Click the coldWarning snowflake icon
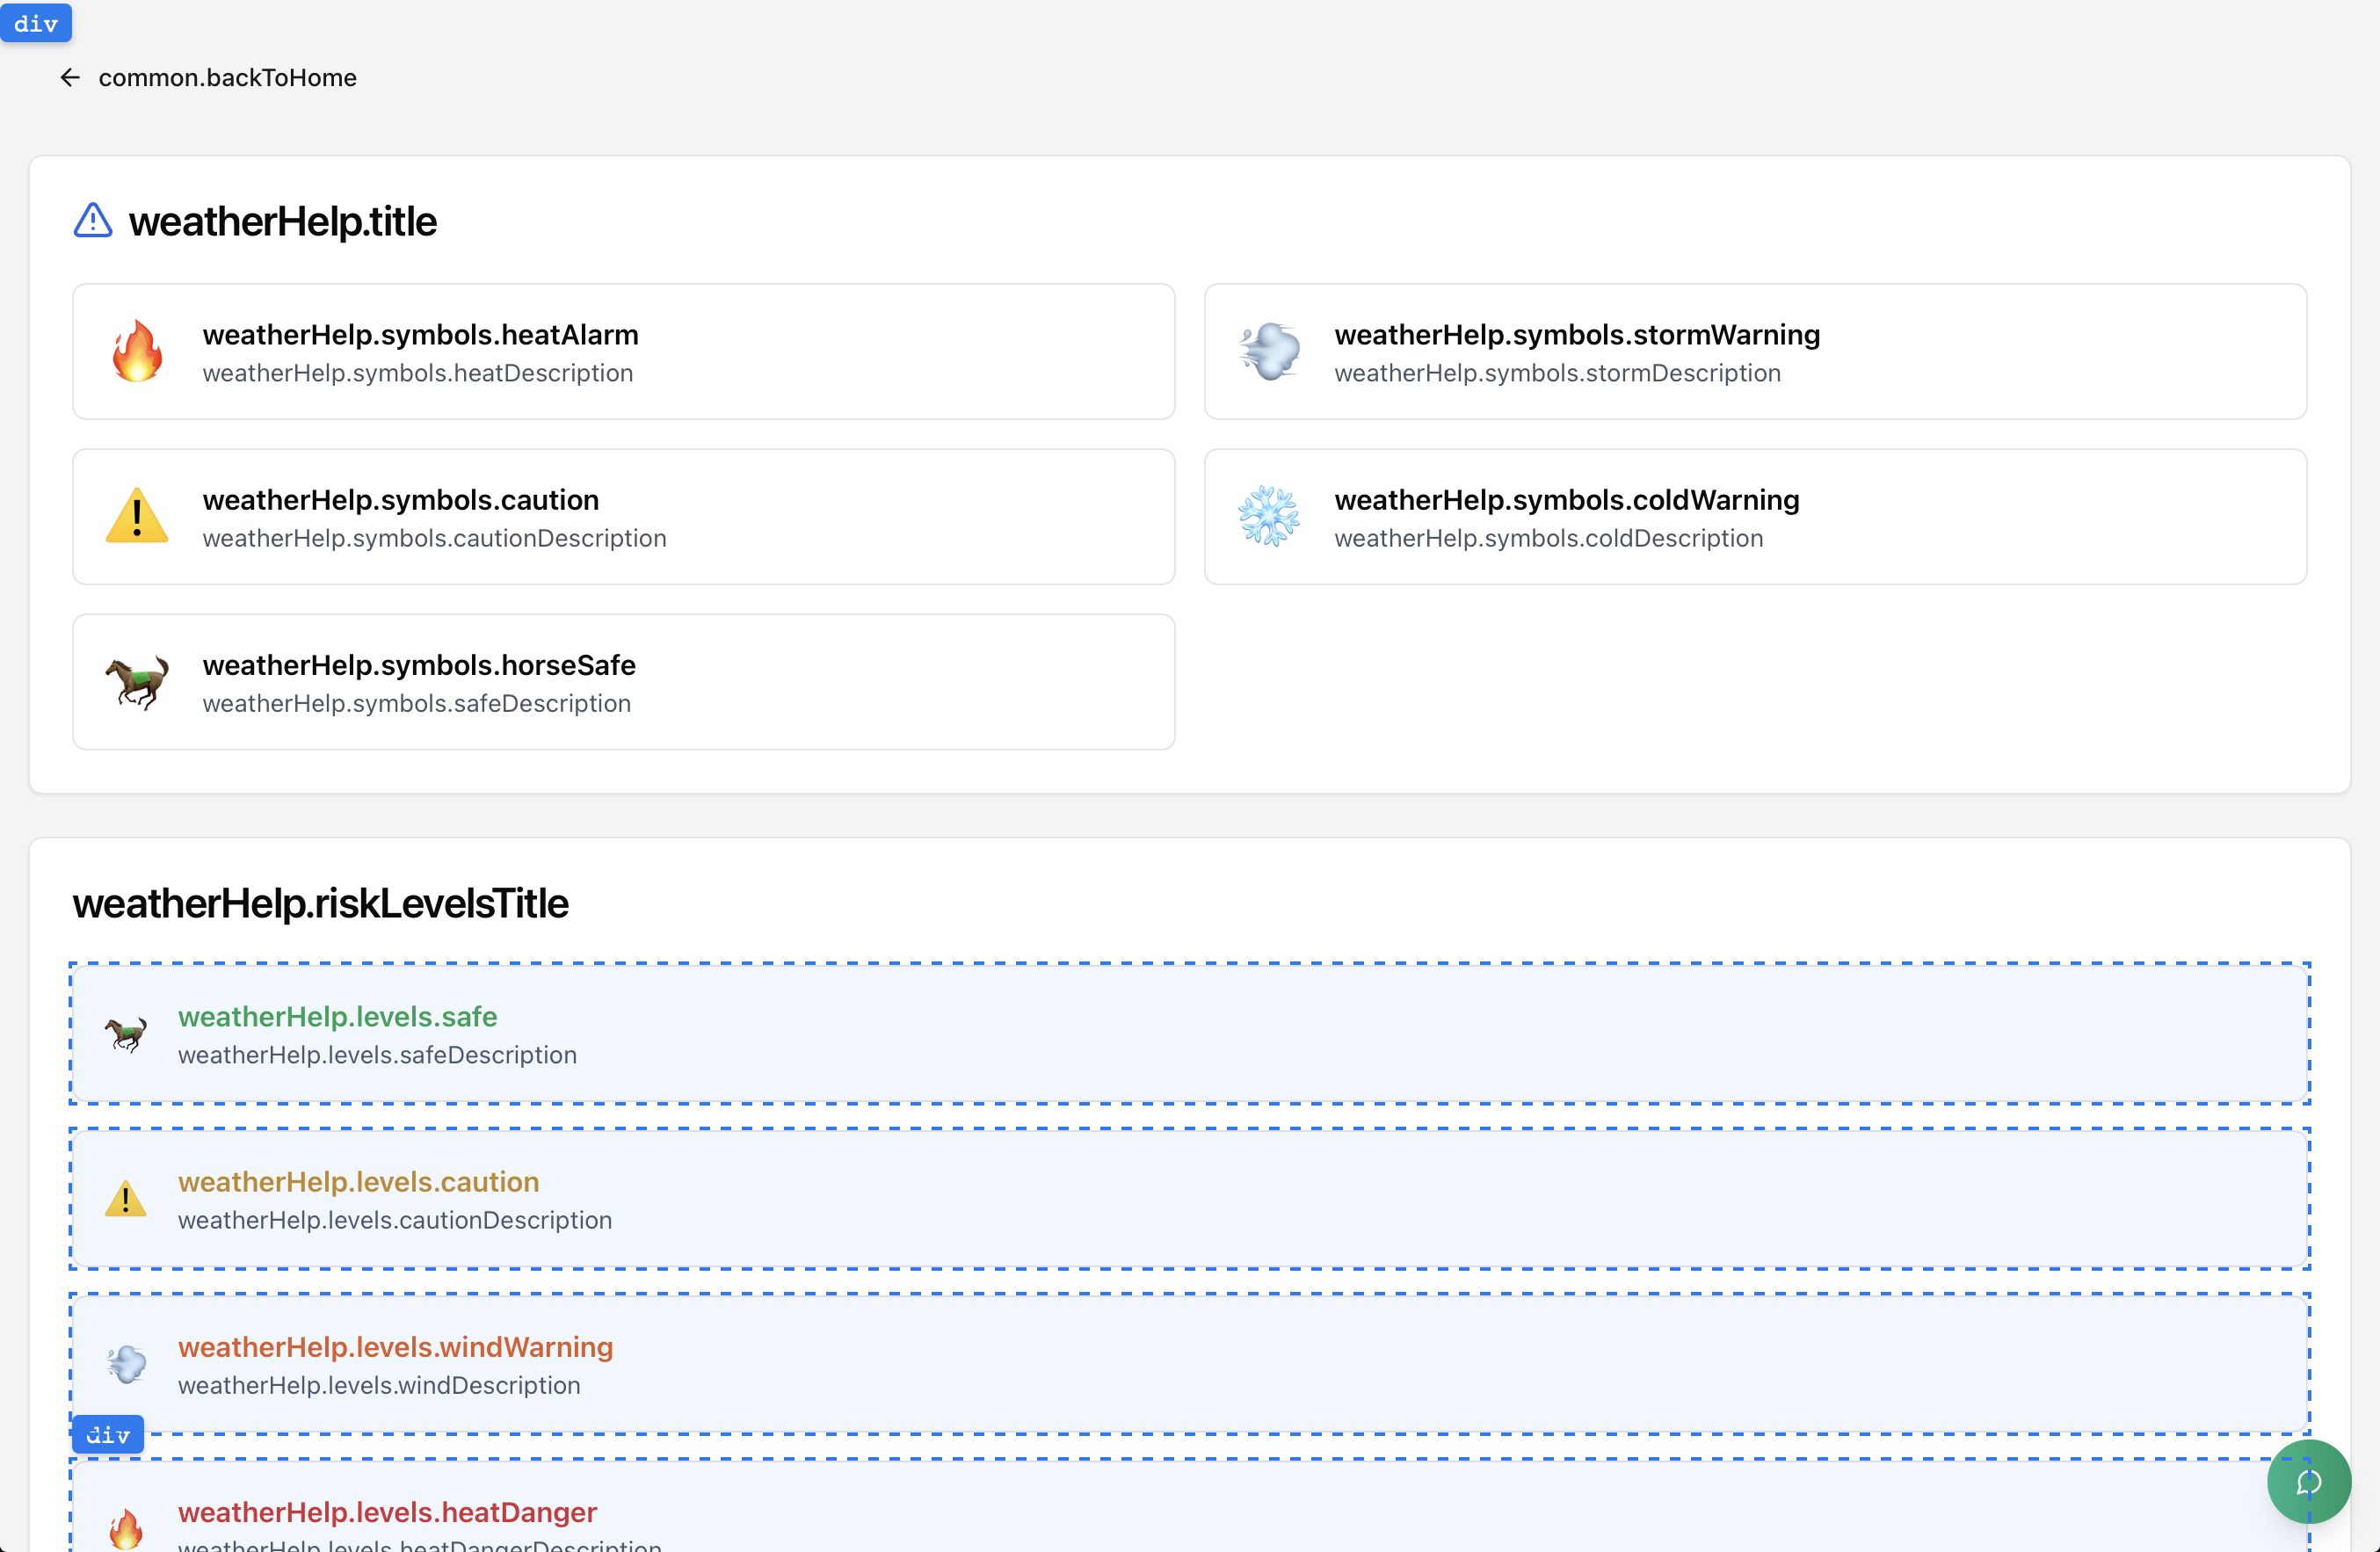The image size is (2380, 1552). tap(1269, 517)
